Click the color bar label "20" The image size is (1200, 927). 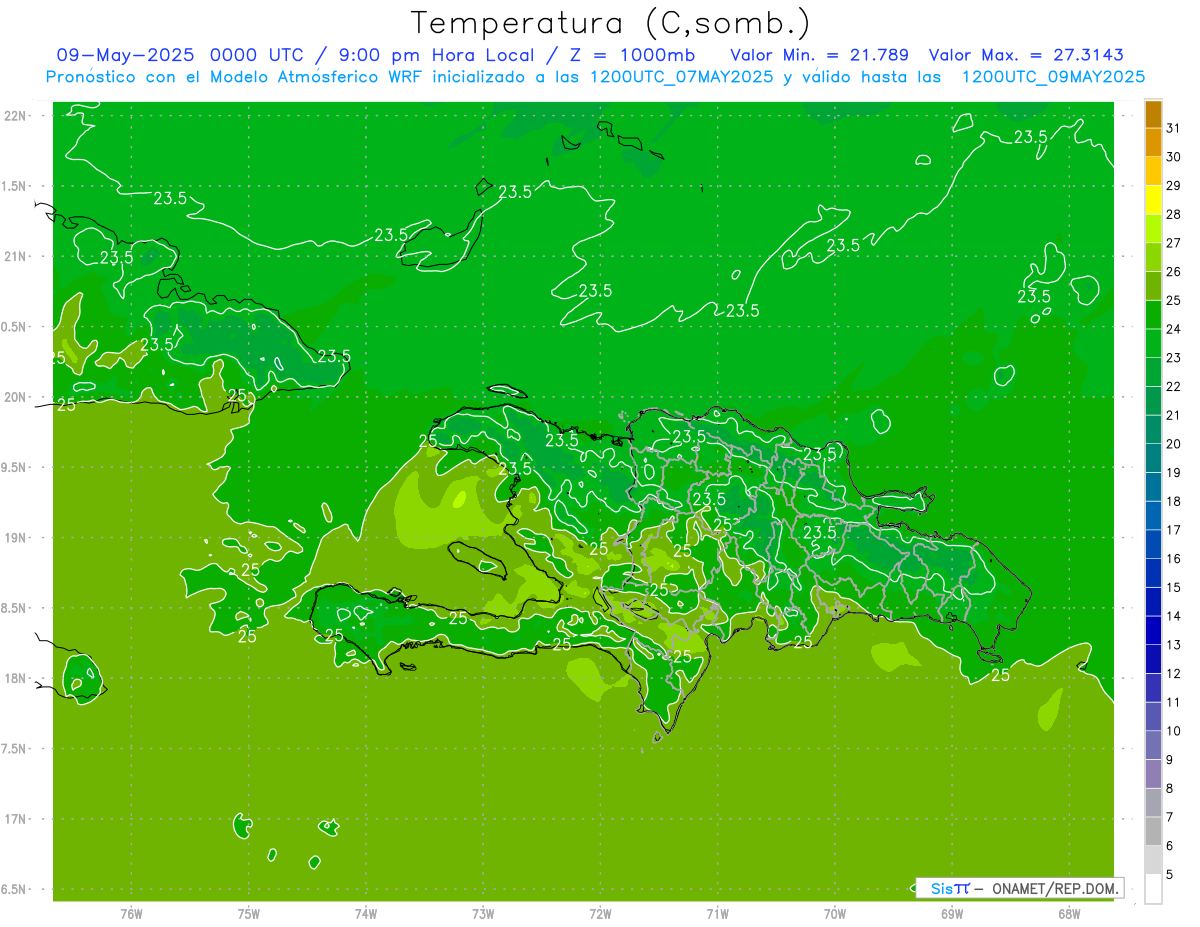(x=1174, y=444)
